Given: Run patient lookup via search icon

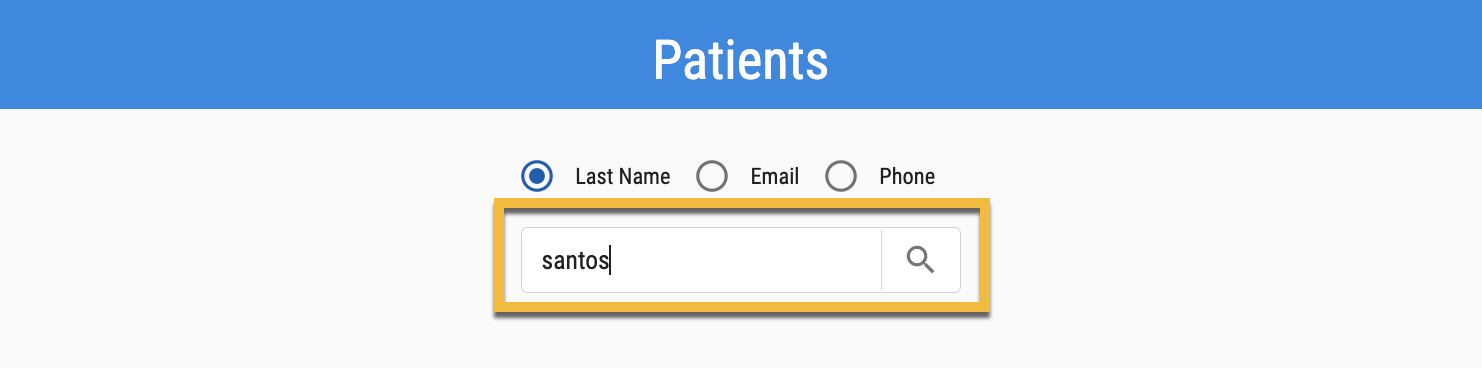Looking at the screenshot, I should click(920, 260).
